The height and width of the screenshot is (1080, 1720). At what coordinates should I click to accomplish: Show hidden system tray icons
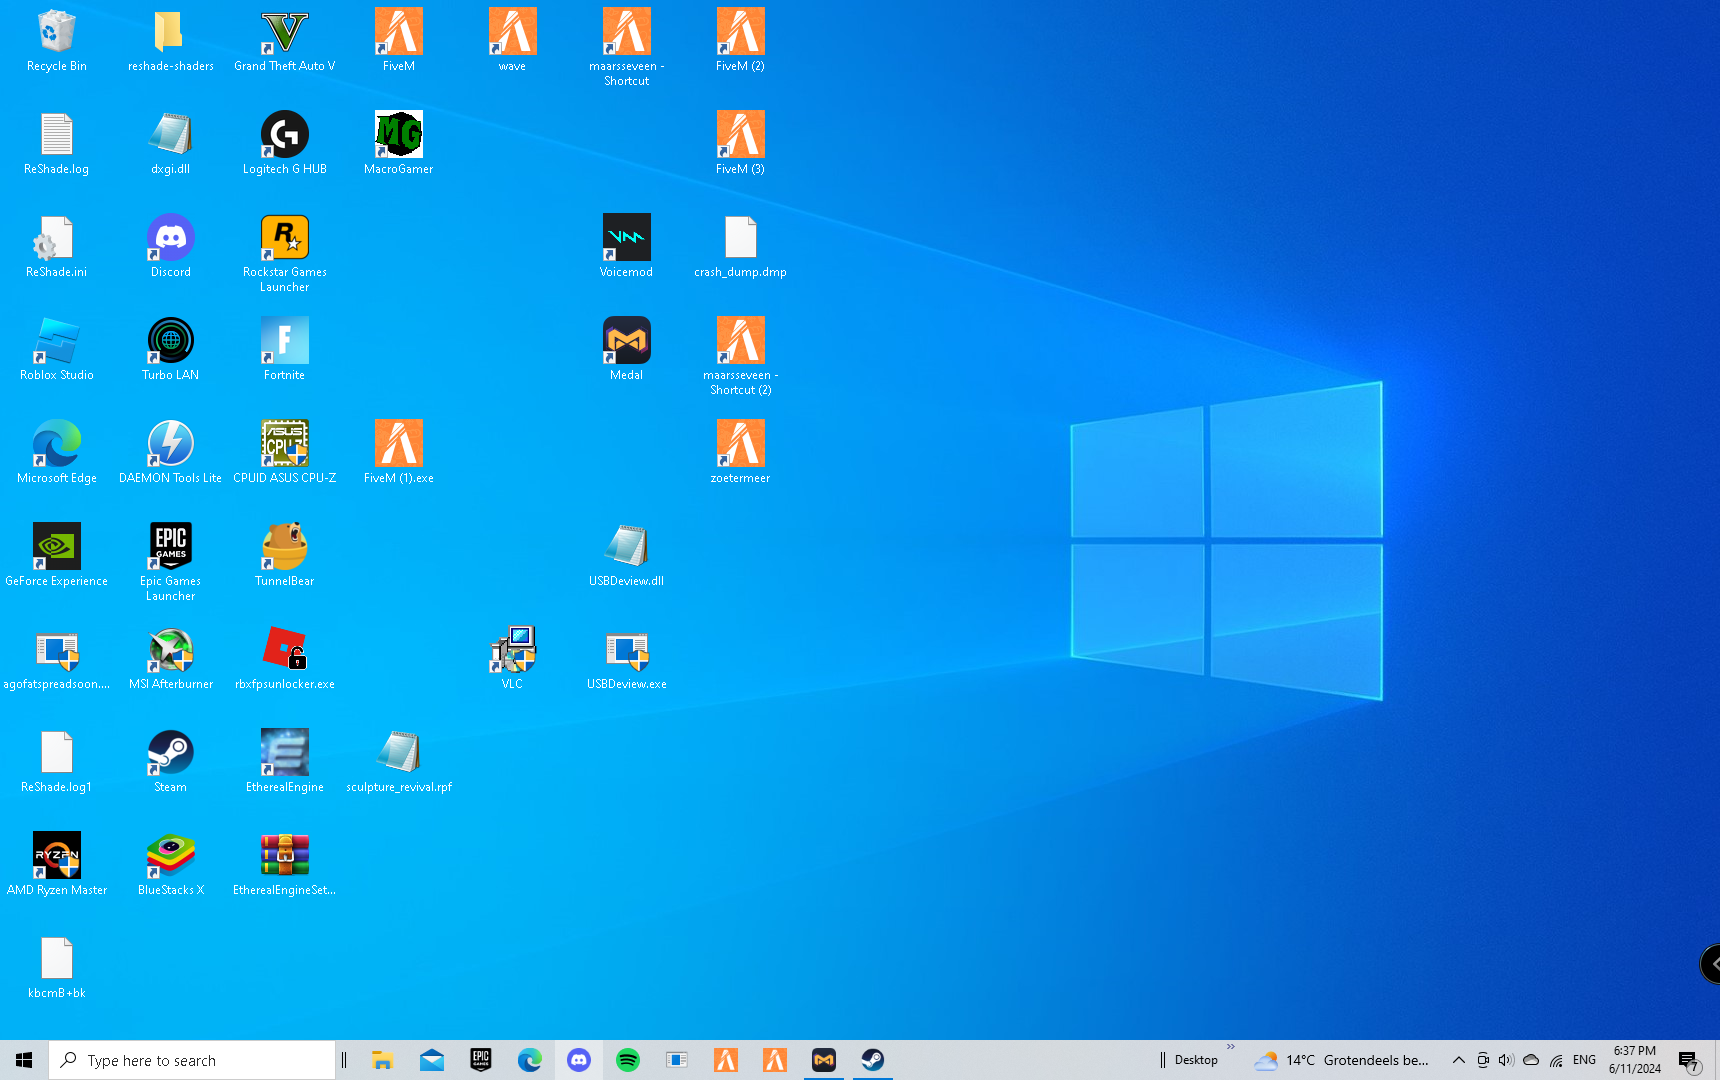1458,1060
